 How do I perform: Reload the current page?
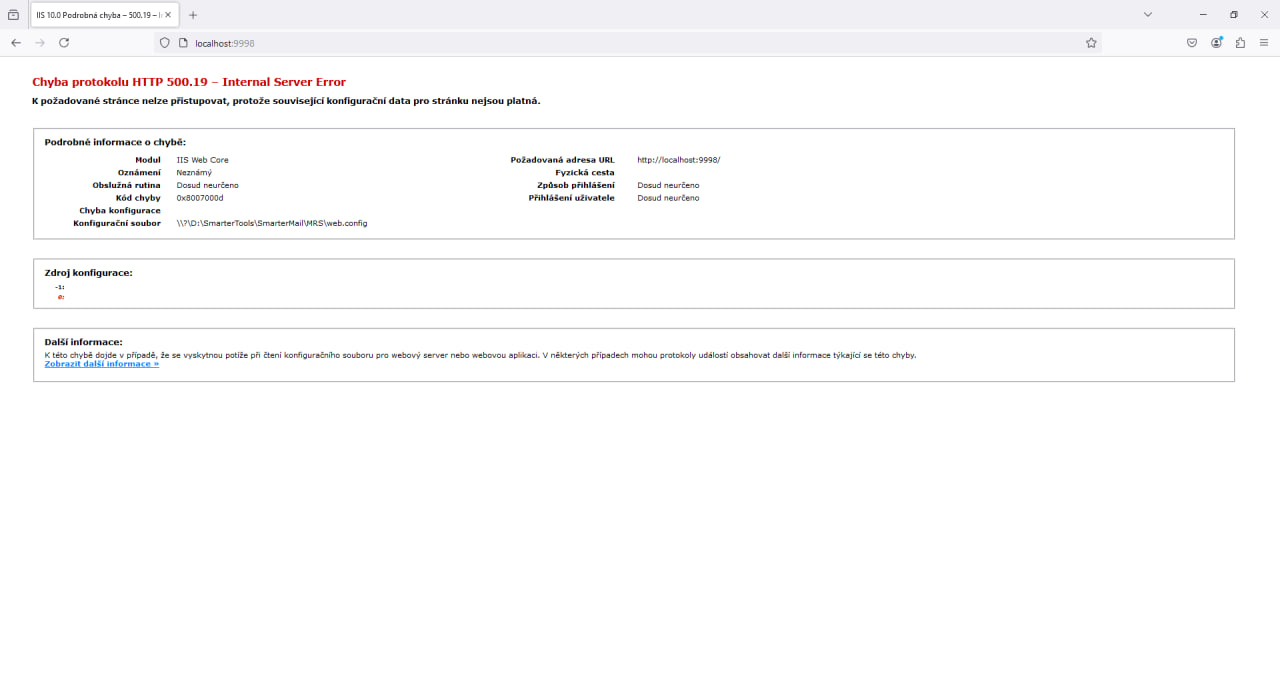[64, 43]
